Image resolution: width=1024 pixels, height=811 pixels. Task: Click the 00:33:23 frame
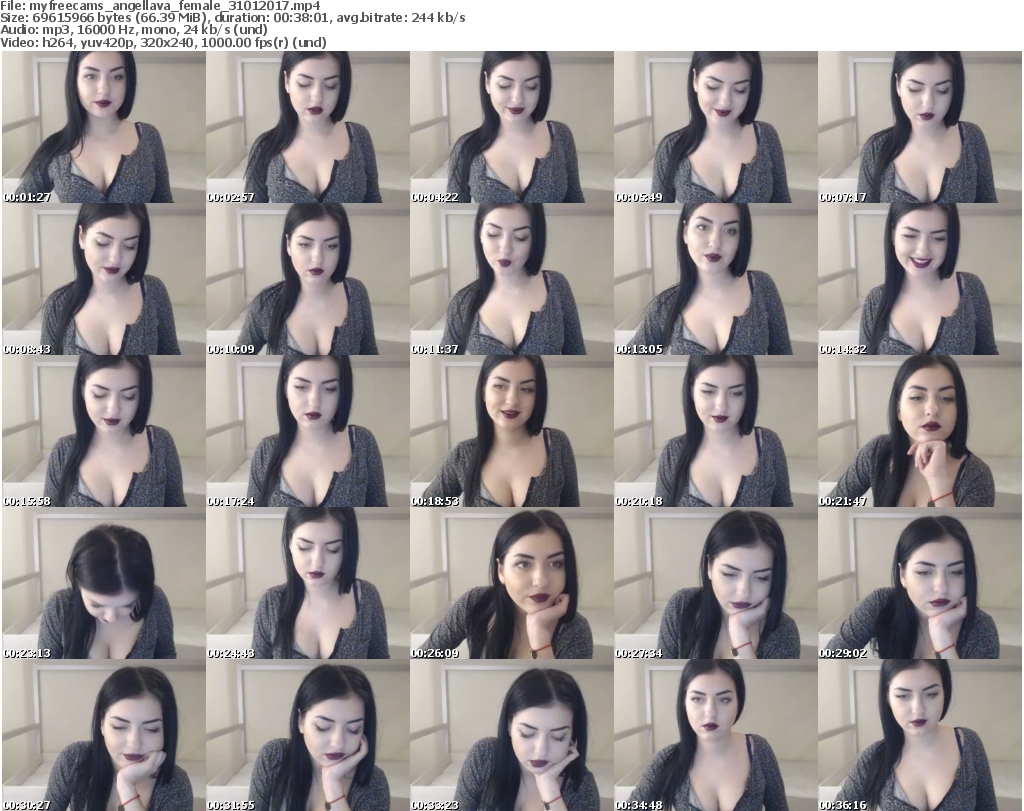511,735
